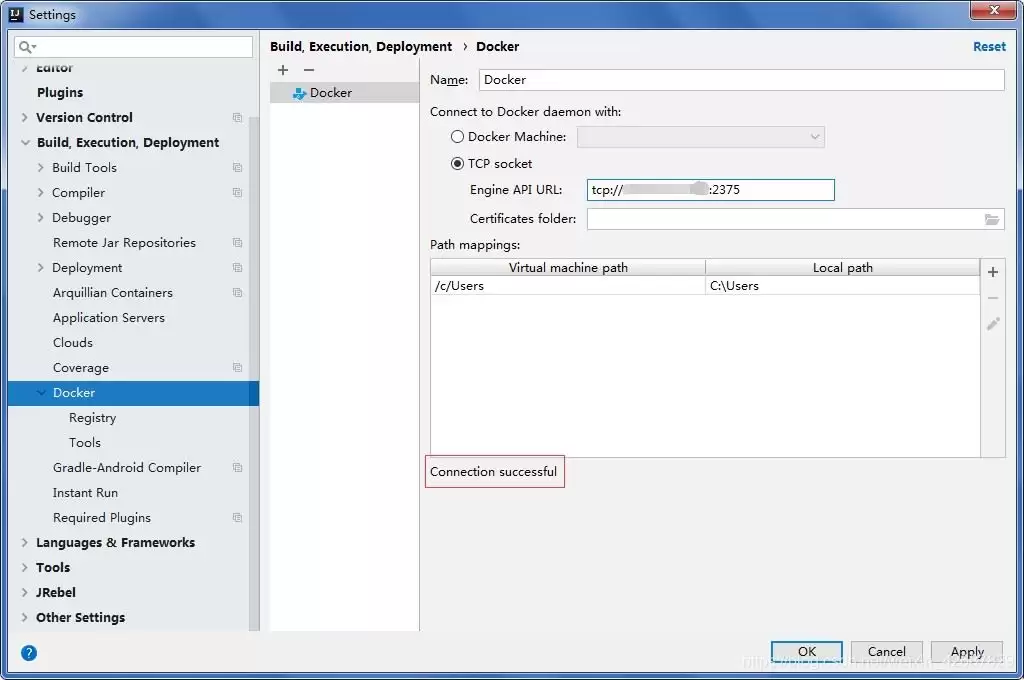Select Application Servers in settings tree

point(108,318)
